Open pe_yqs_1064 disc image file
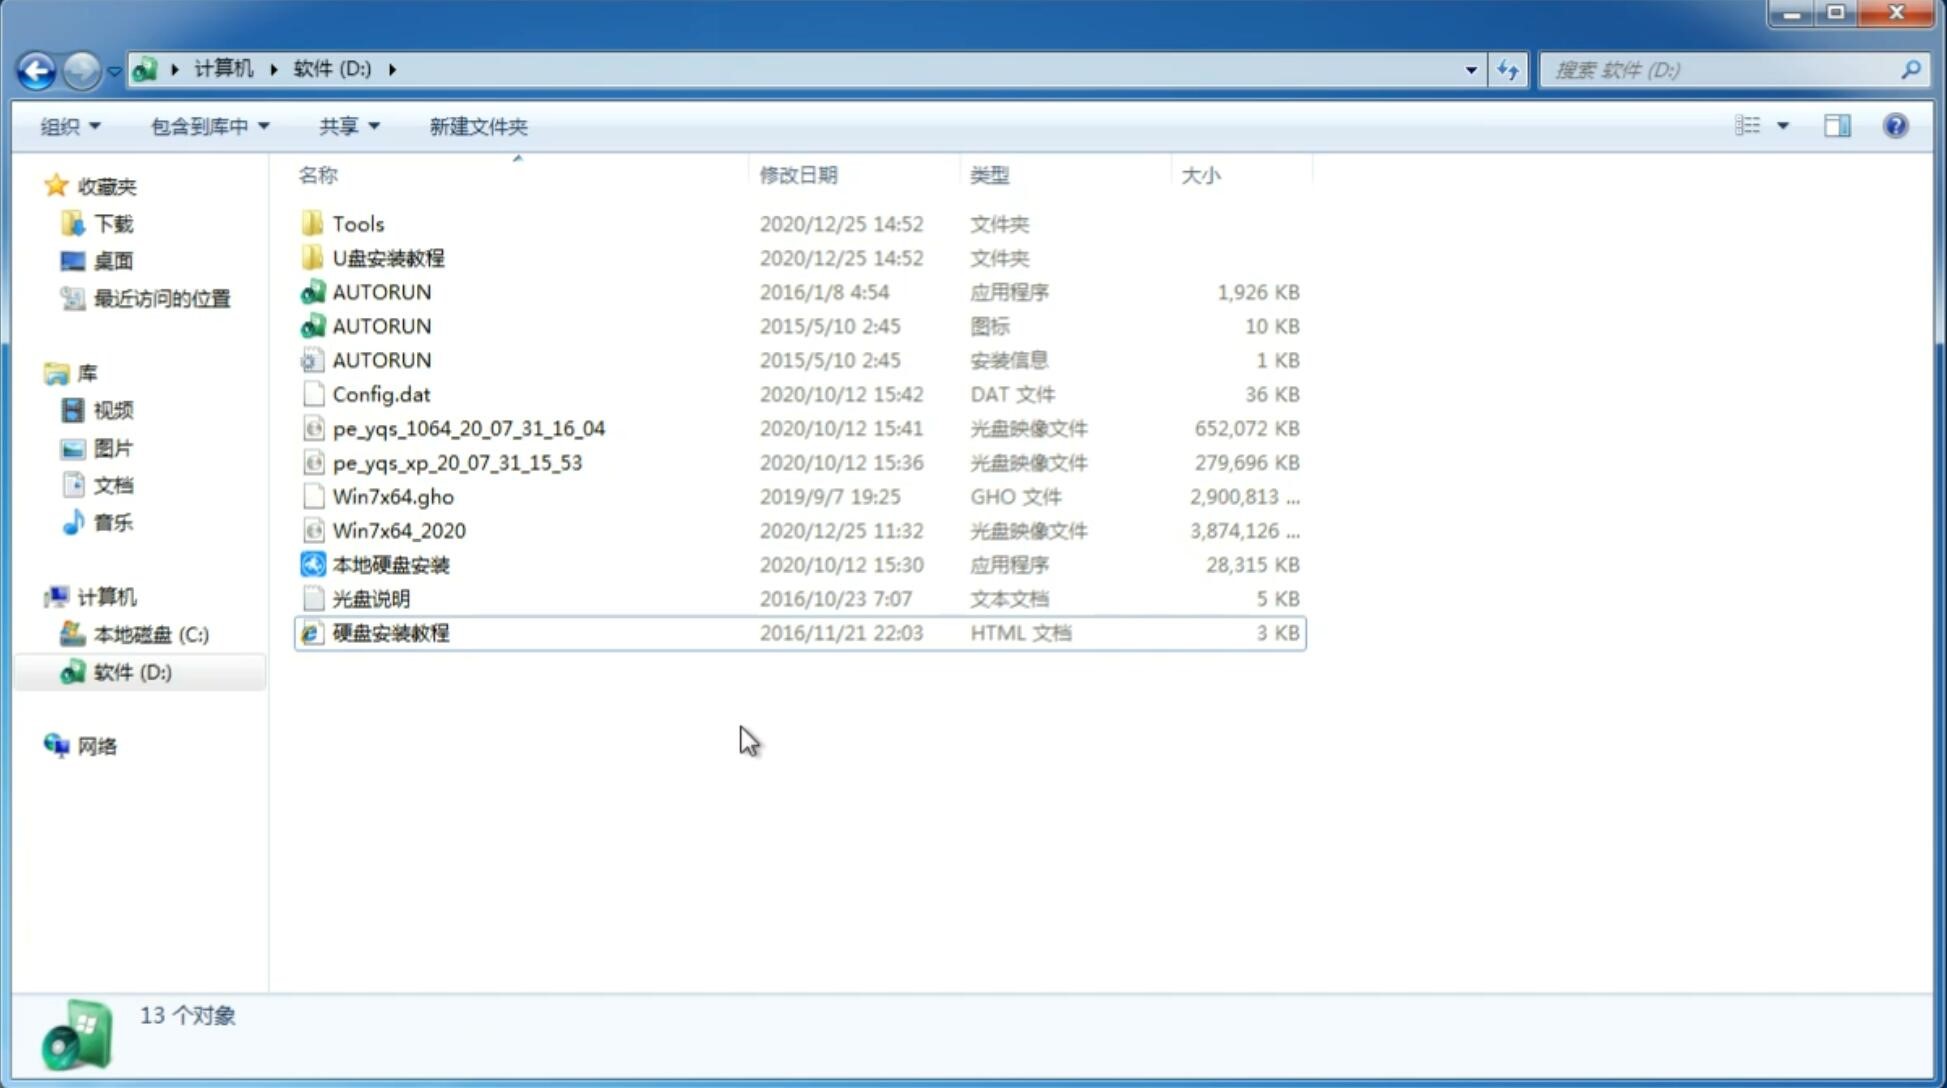The height and width of the screenshot is (1088, 1947). coord(468,426)
